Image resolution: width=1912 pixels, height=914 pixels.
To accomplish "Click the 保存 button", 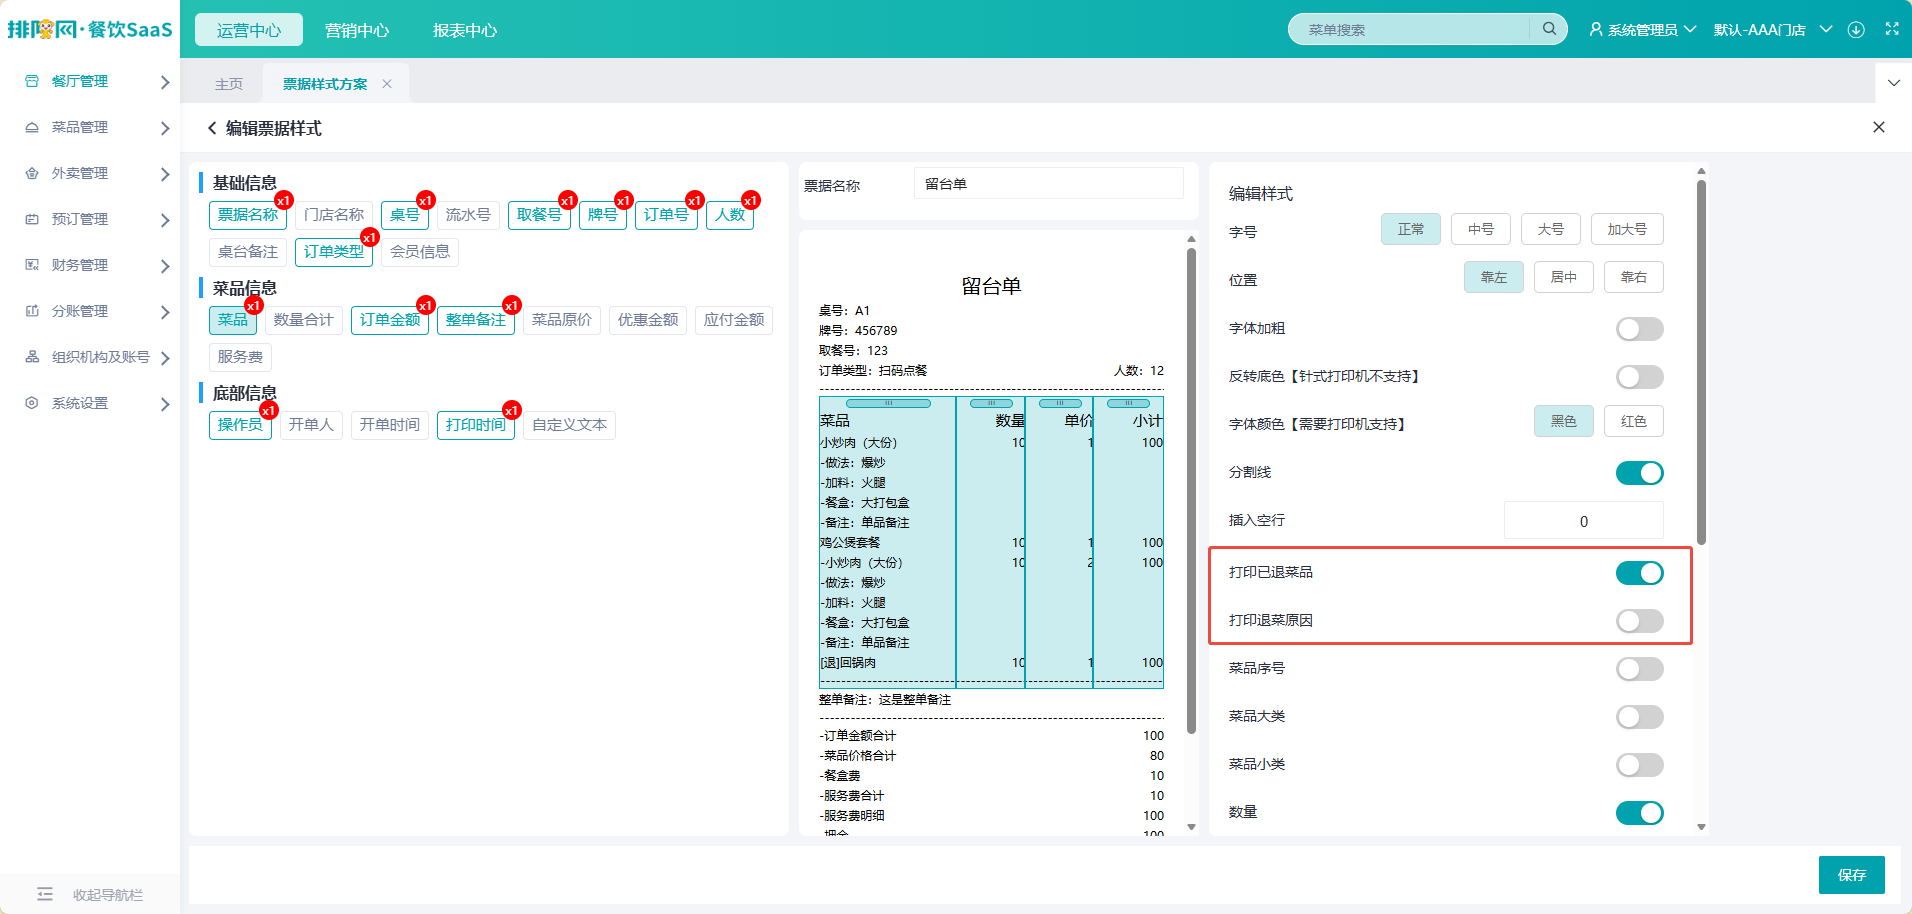I will point(1852,875).
